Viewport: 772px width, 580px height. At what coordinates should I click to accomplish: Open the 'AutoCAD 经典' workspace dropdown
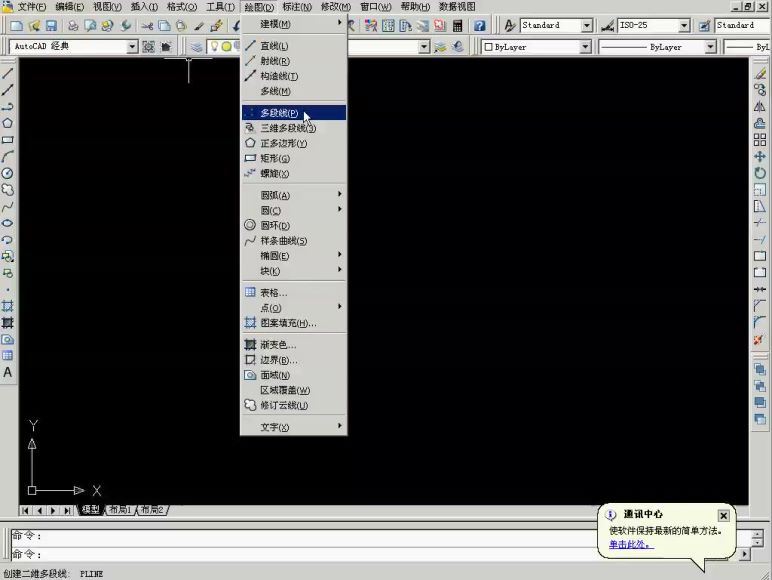pos(132,47)
